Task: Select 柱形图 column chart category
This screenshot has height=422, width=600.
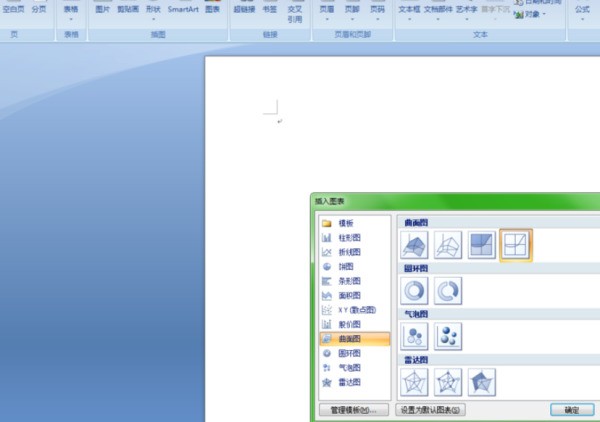Action: 355,238
